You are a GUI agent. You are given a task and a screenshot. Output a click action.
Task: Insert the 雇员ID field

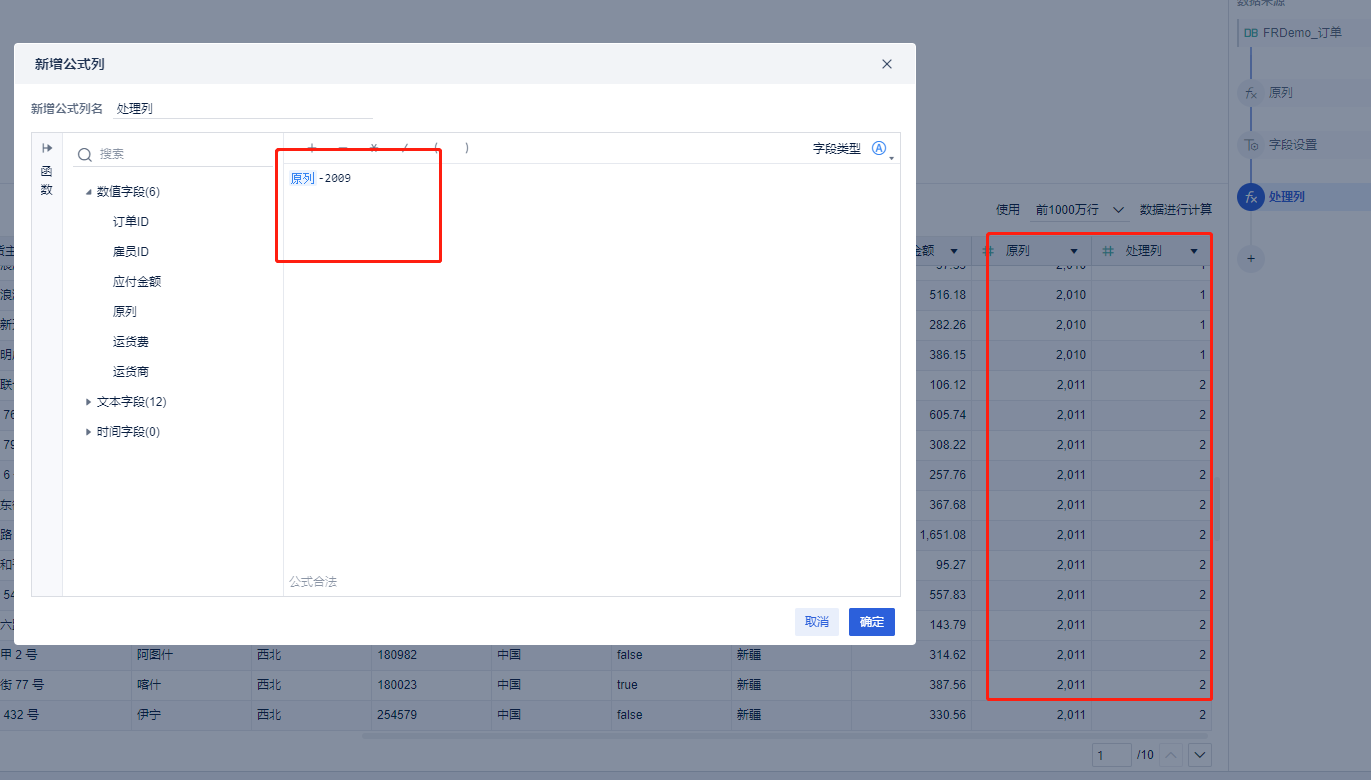tap(131, 252)
